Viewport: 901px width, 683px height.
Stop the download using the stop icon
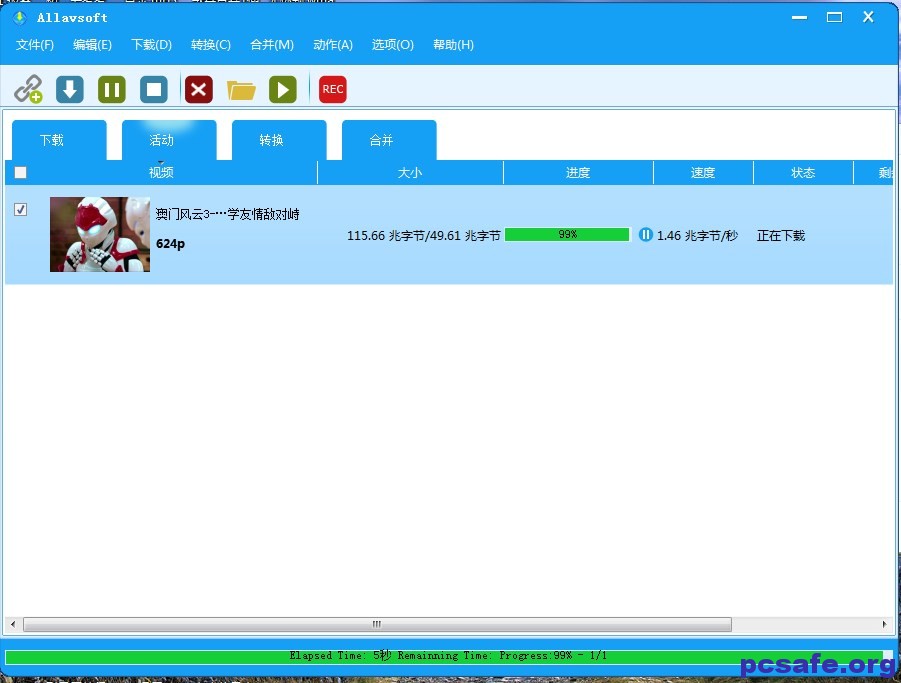click(x=154, y=89)
